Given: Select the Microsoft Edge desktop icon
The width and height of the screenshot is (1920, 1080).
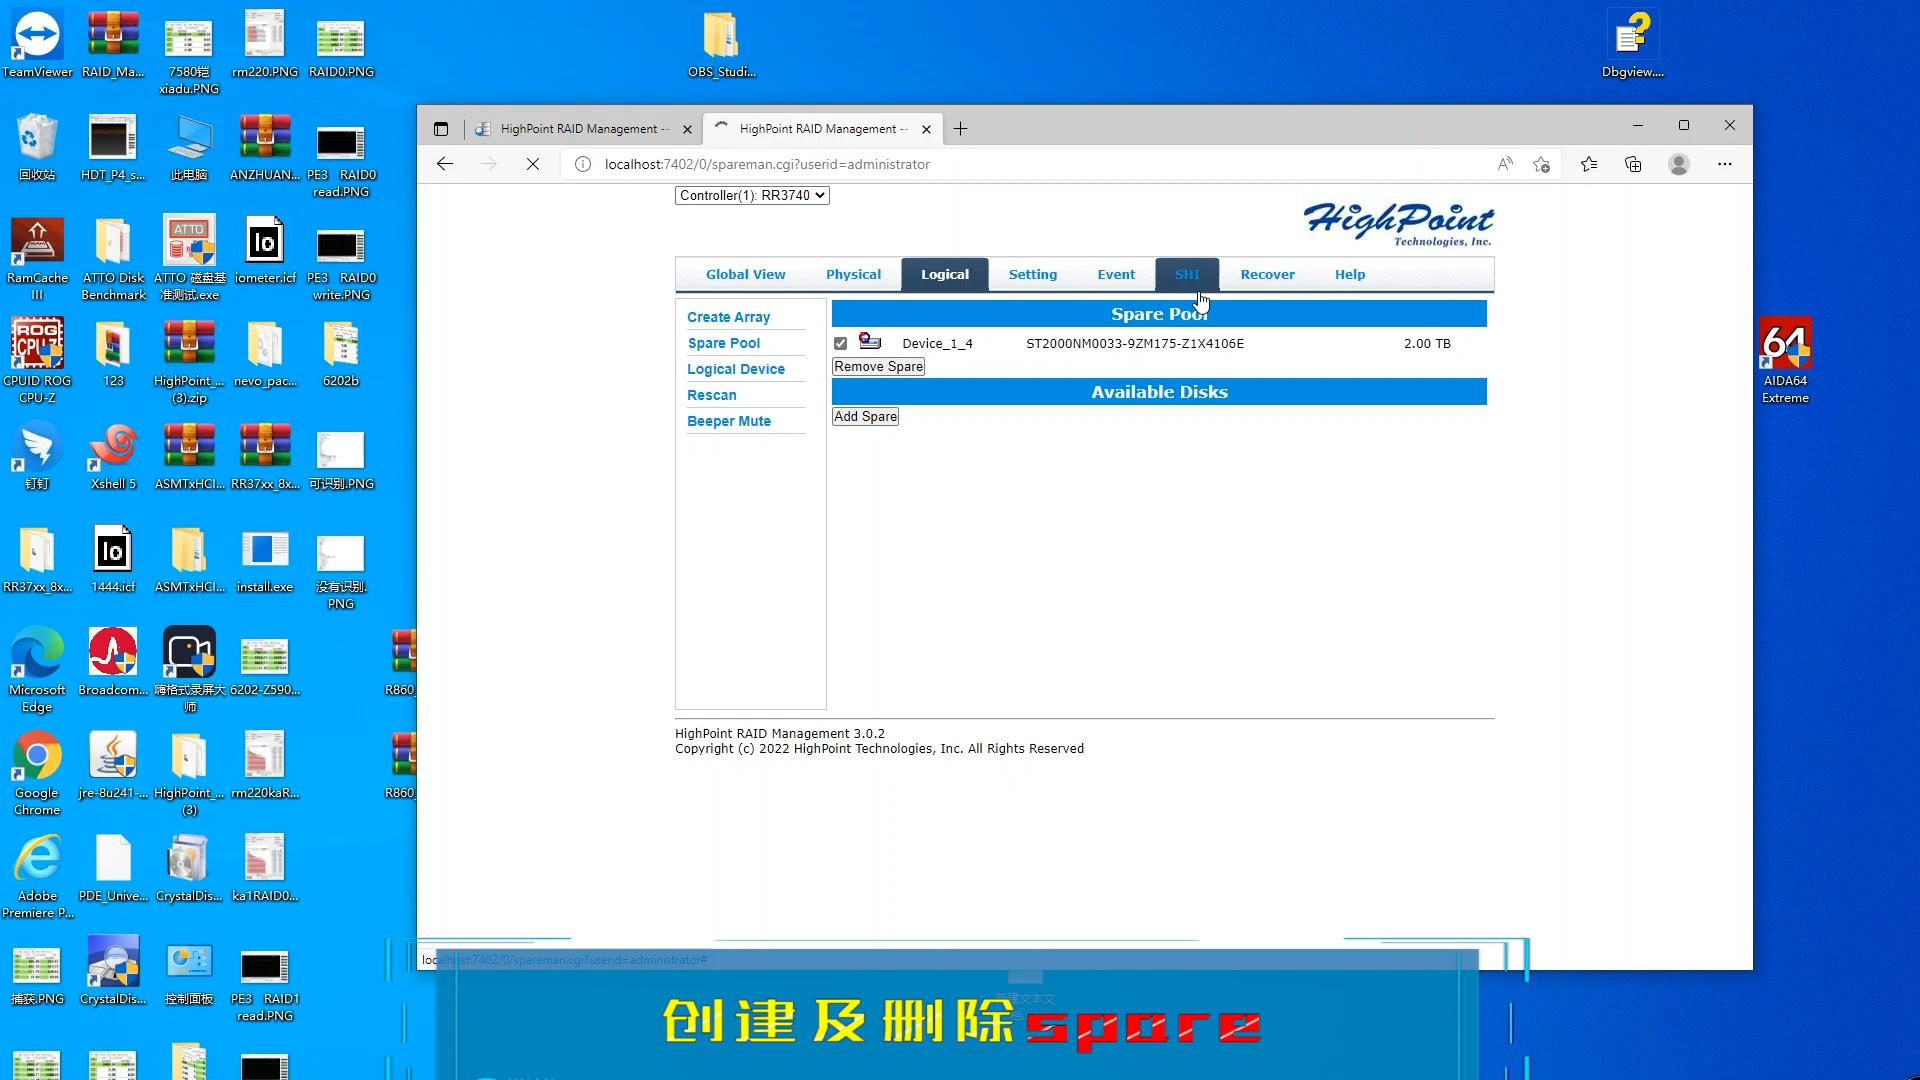Looking at the screenshot, I should pos(37,670).
